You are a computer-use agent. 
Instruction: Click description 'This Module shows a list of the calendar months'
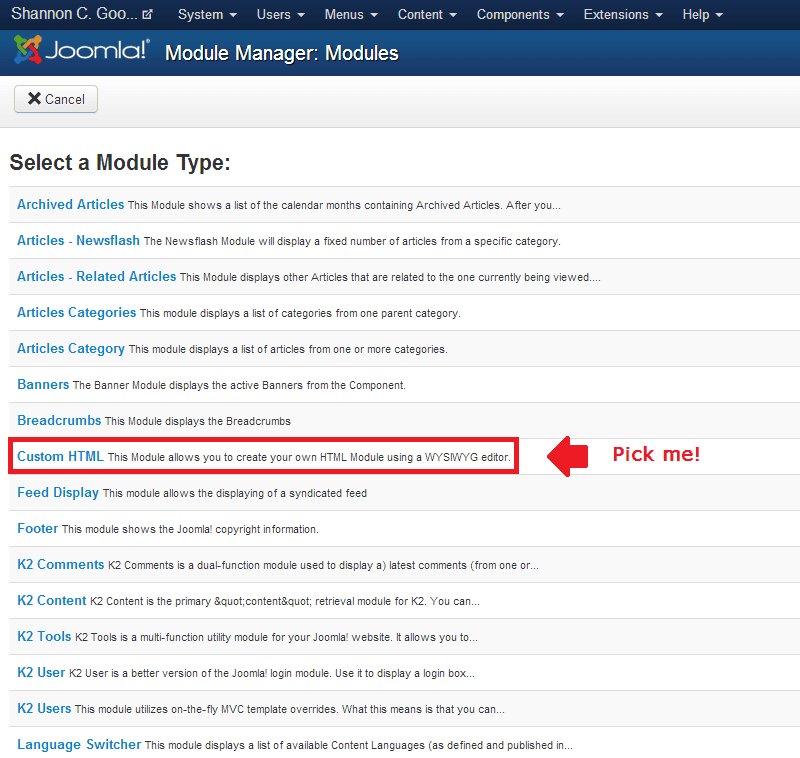pos(344,206)
